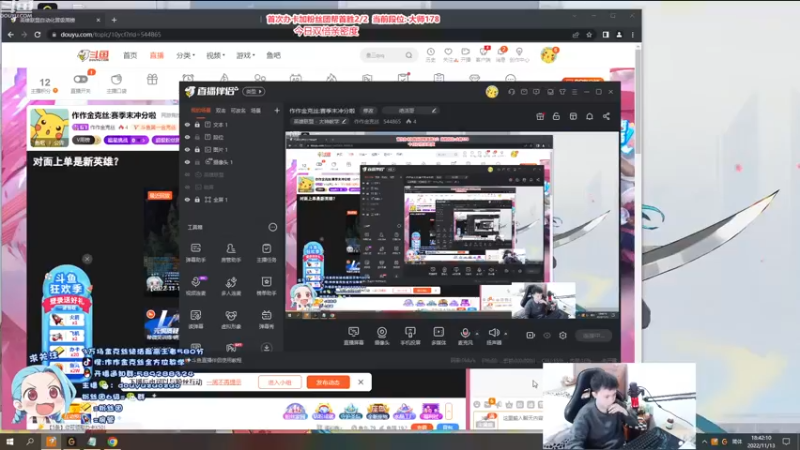Toggle preview eye icon in bottom bar

point(547,335)
